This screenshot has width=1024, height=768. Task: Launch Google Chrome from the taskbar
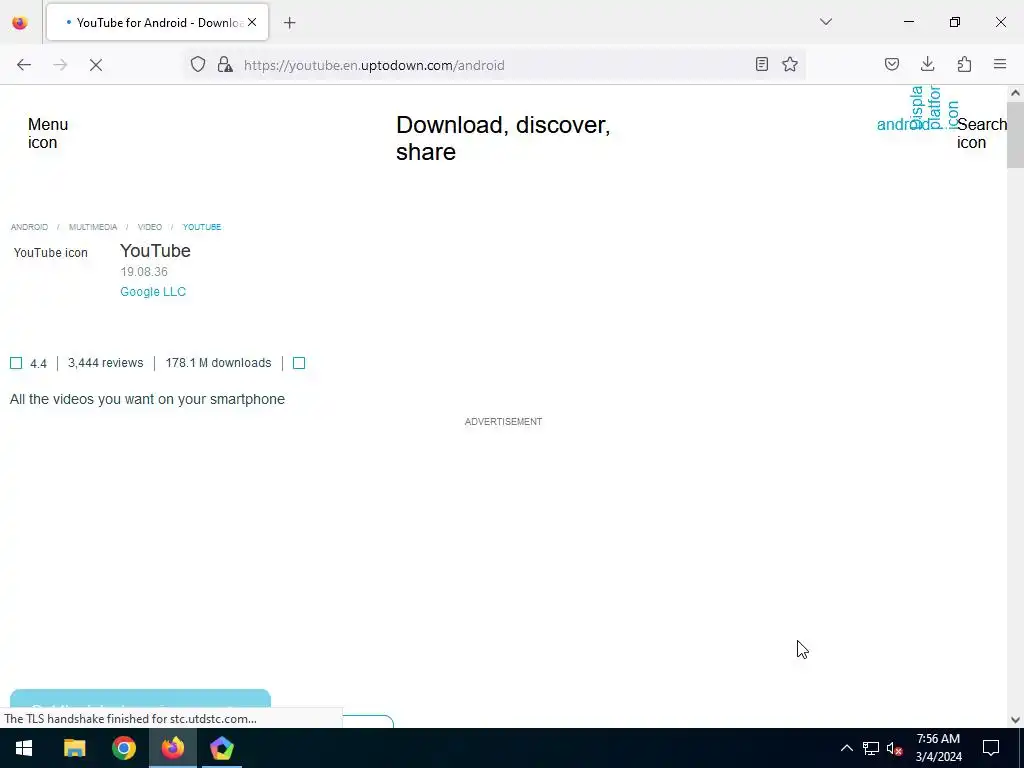(x=123, y=748)
